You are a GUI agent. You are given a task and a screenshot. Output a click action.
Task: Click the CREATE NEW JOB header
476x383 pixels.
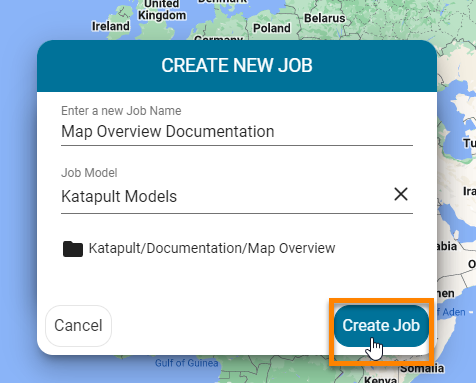[x=237, y=65]
